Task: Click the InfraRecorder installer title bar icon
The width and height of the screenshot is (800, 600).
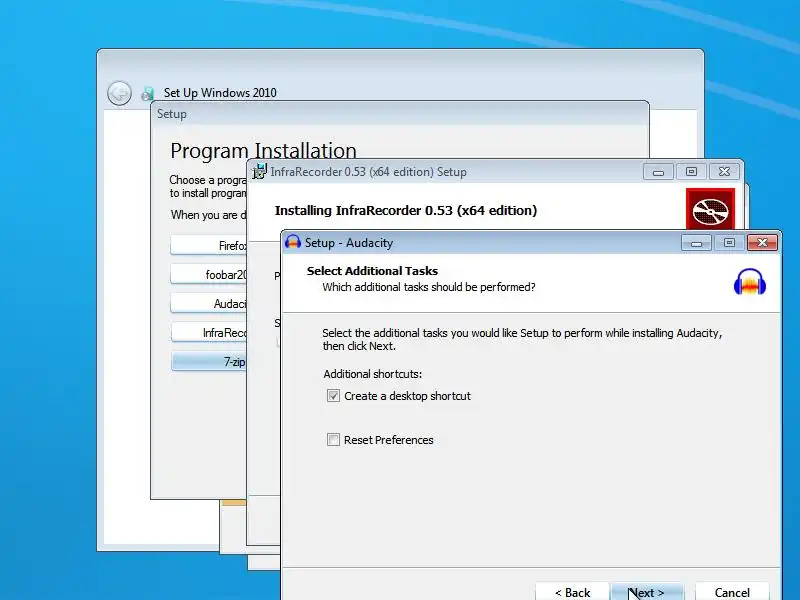Action: point(260,171)
